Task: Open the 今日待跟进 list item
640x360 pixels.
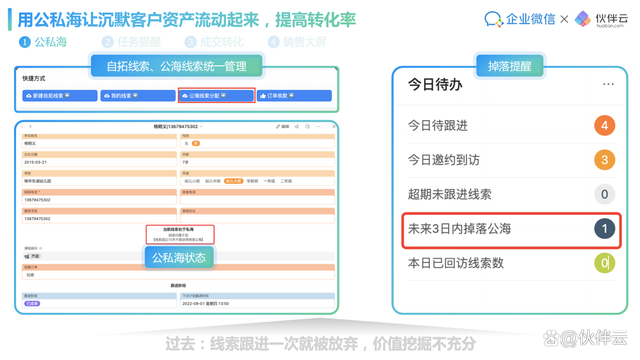Action: [511, 125]
